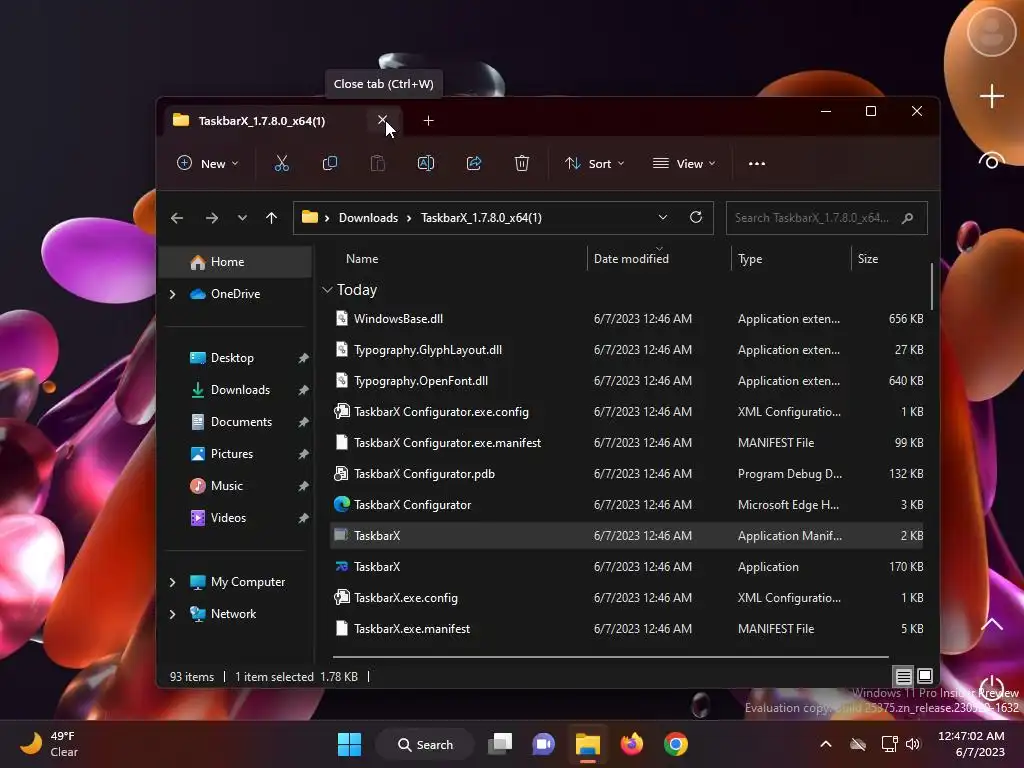Open Downloads in navigation pane
This screenshot has width=1024, height=768.
[x=240, y=390]
